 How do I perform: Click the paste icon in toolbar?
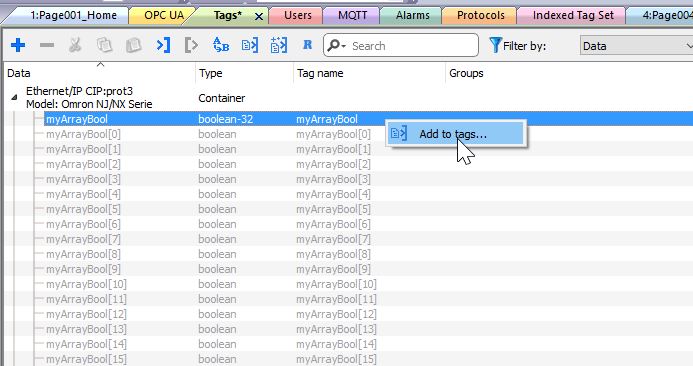pos(133,45)
